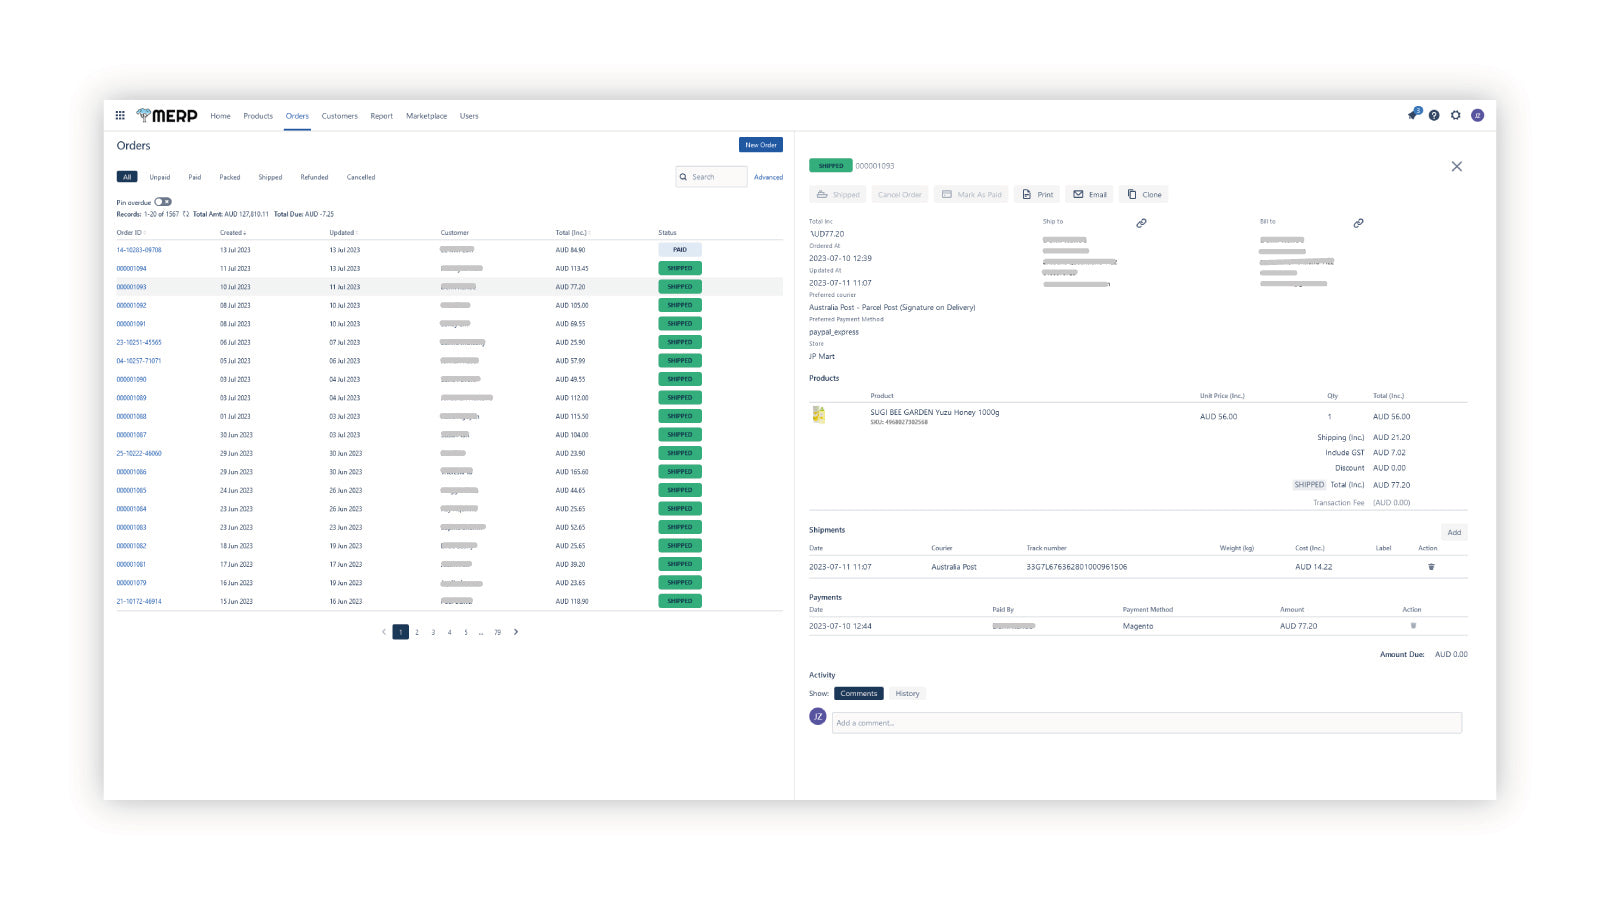Open the help question mark icon
The width and height of the screenshot is (1600, 900).
1434,115
